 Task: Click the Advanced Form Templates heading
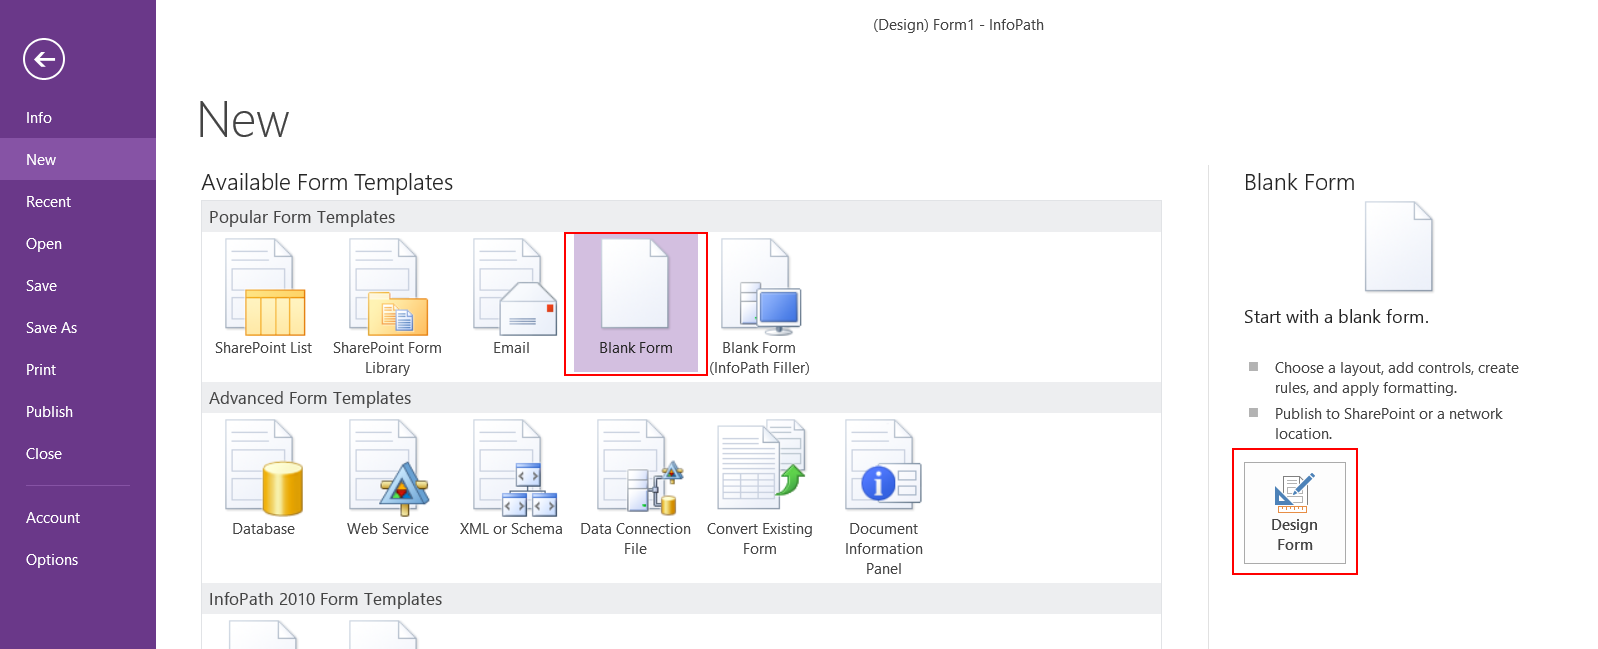(x=310, y=398)
